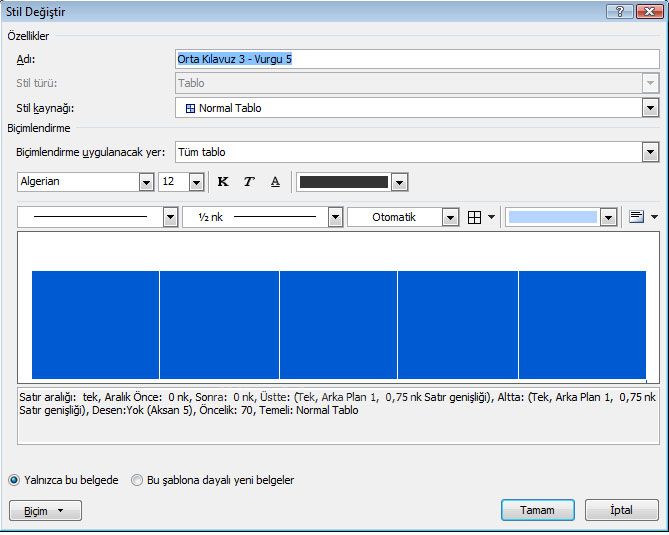Toggle underline (A) formatting
This screenshot has width=669, height=535.
(x=275, y=182)
